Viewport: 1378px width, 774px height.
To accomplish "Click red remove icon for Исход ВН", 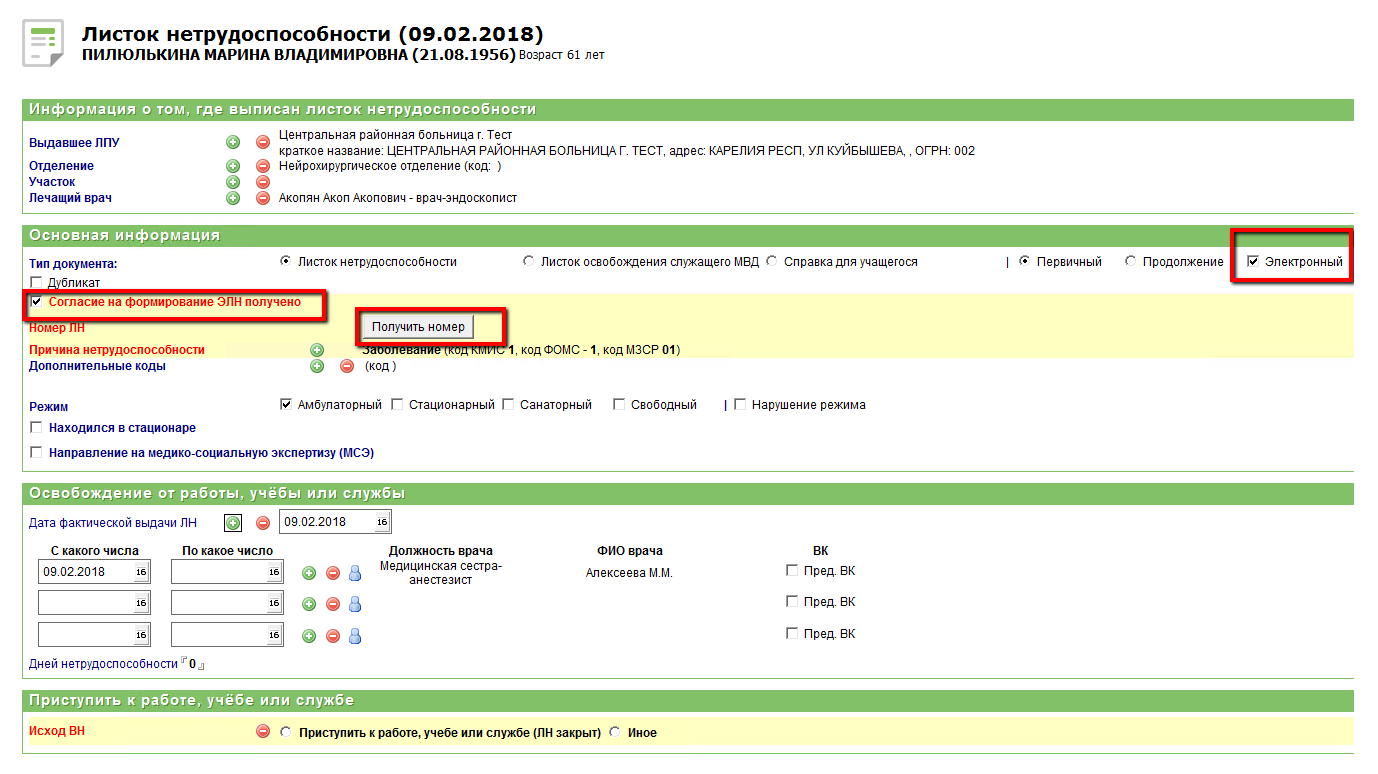I will click(x=263, y=732).
